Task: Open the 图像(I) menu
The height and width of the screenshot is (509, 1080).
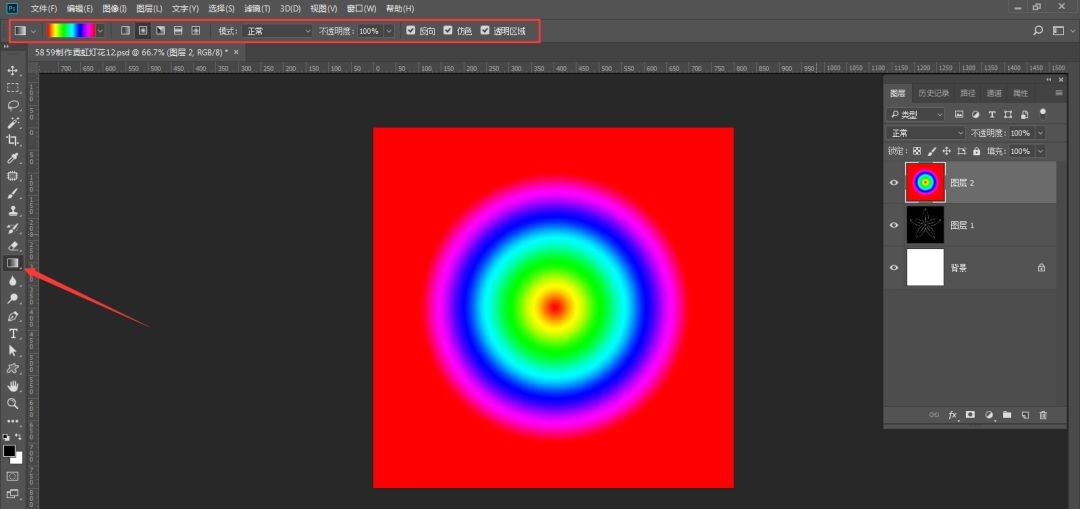Action: (114, 8)
